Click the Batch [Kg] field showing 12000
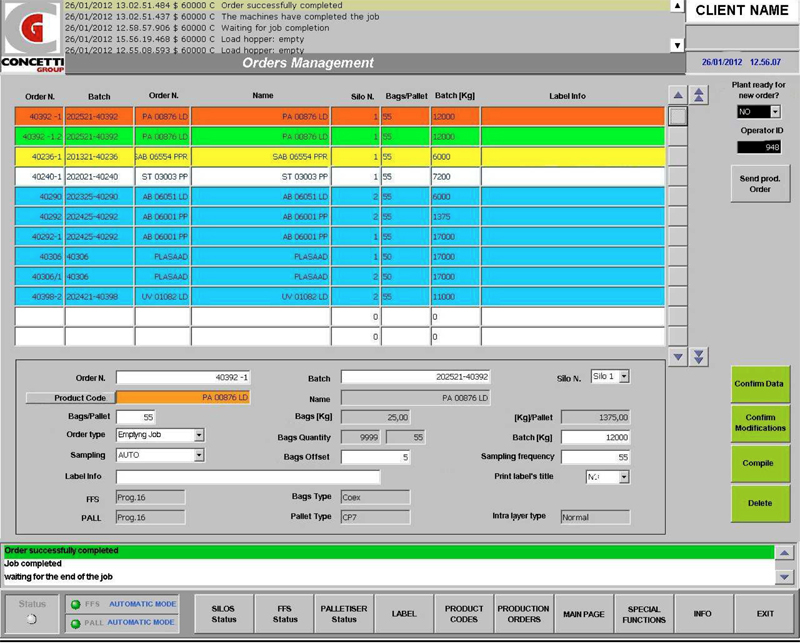This screenshot has width=800, height=644. [x=595, y=437]
